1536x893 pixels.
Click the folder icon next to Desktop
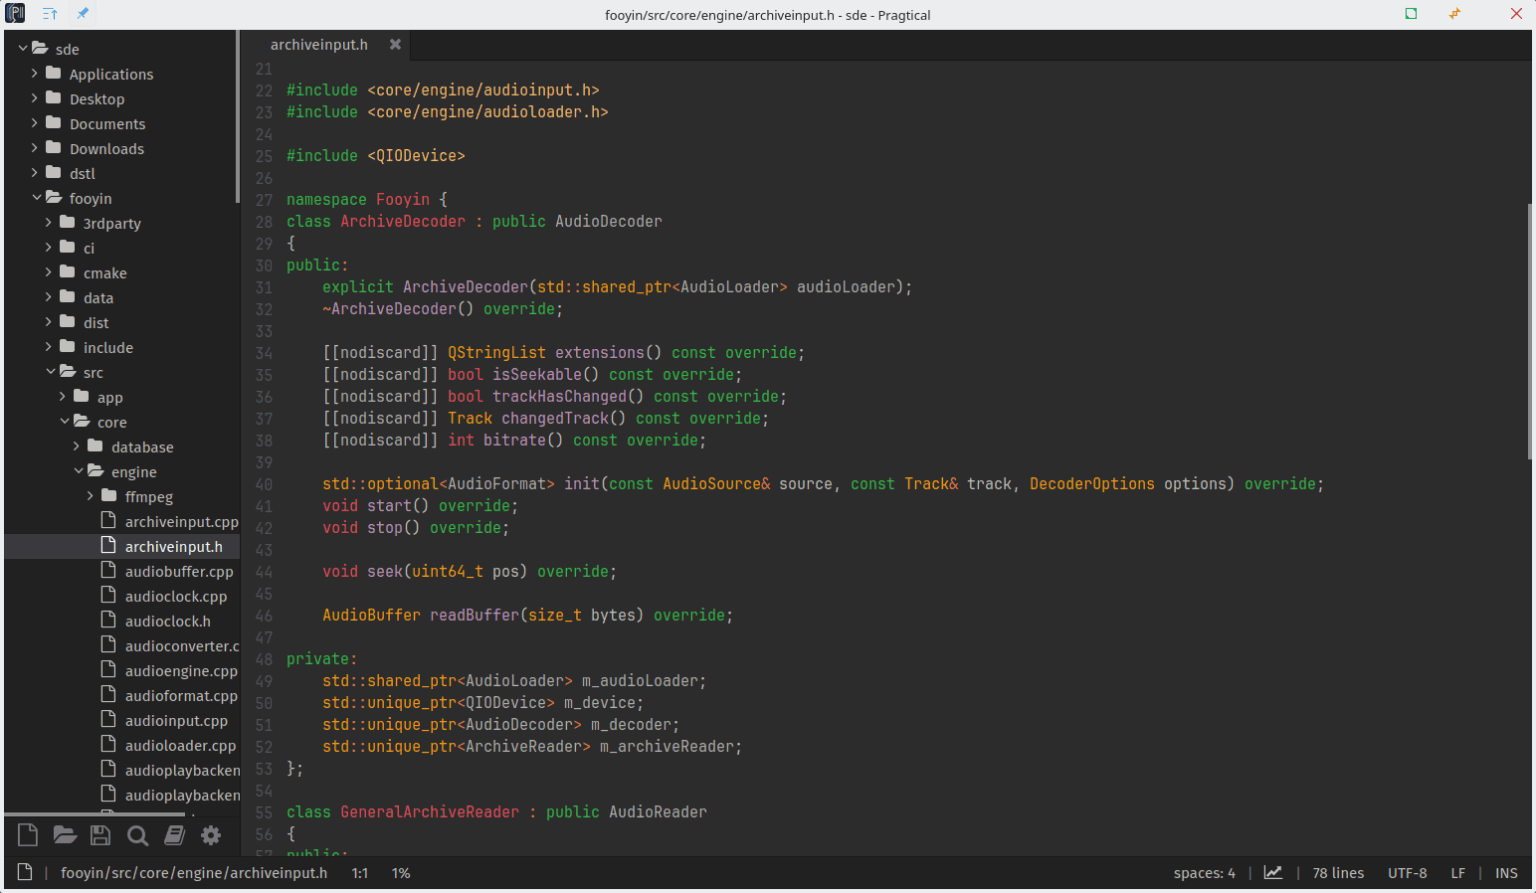(x=54, y=98)
